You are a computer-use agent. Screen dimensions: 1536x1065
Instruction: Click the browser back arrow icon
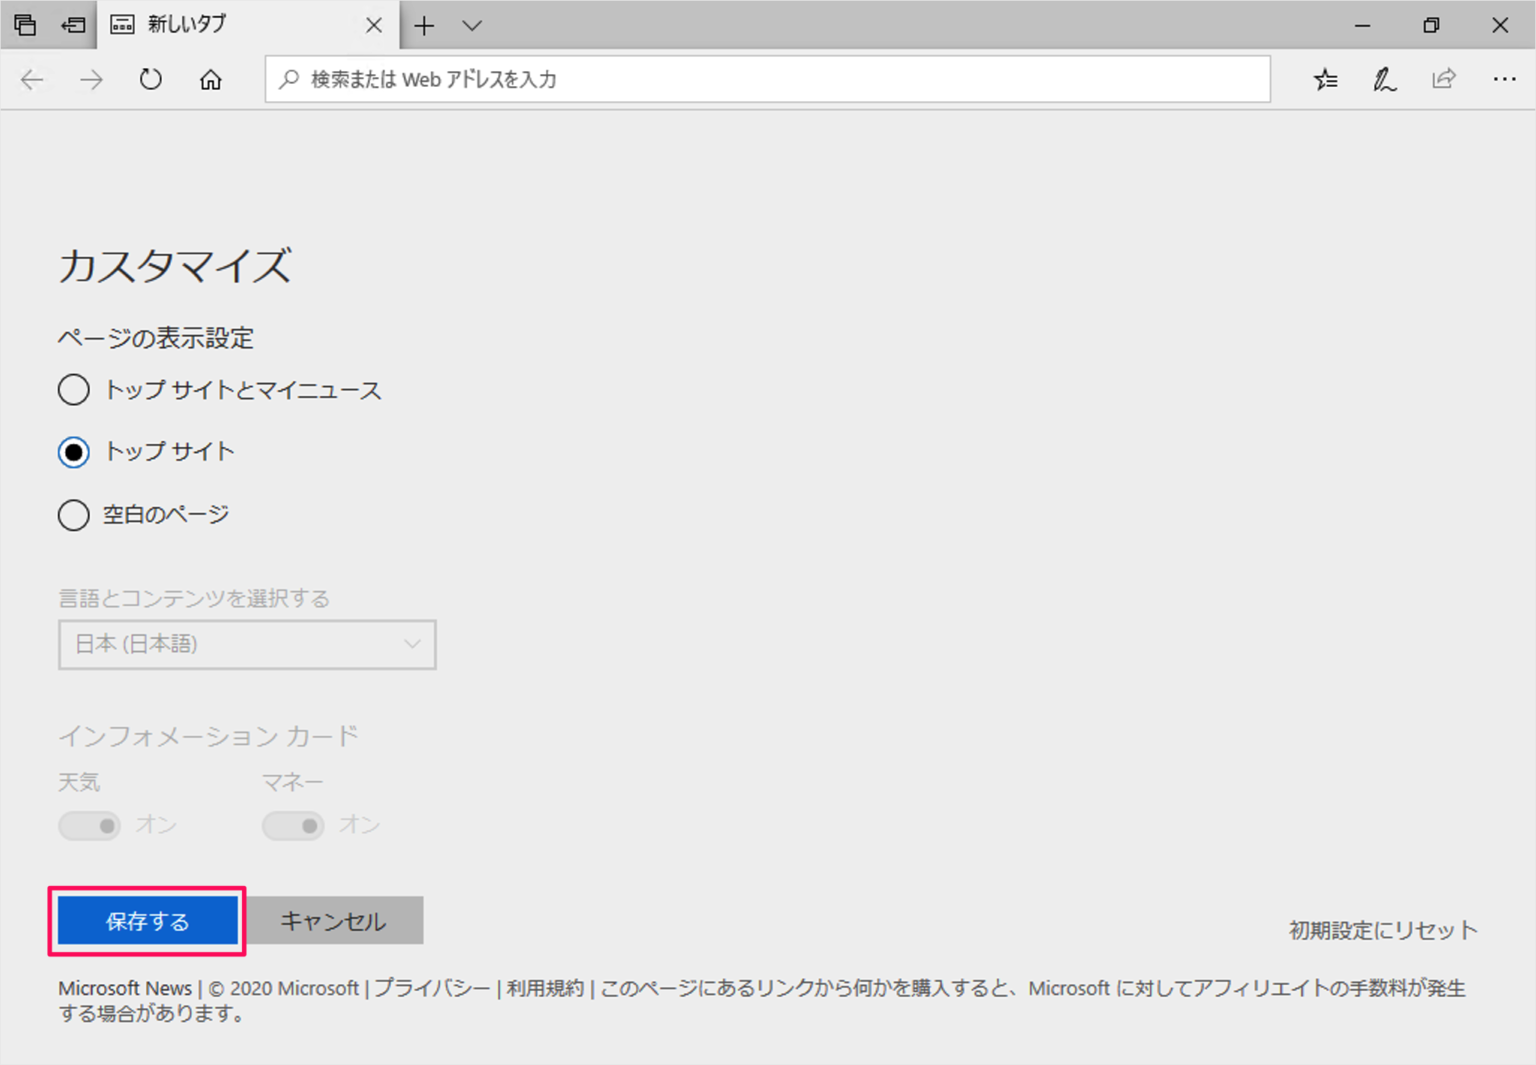pyautogui.click(x=32, y=79)
